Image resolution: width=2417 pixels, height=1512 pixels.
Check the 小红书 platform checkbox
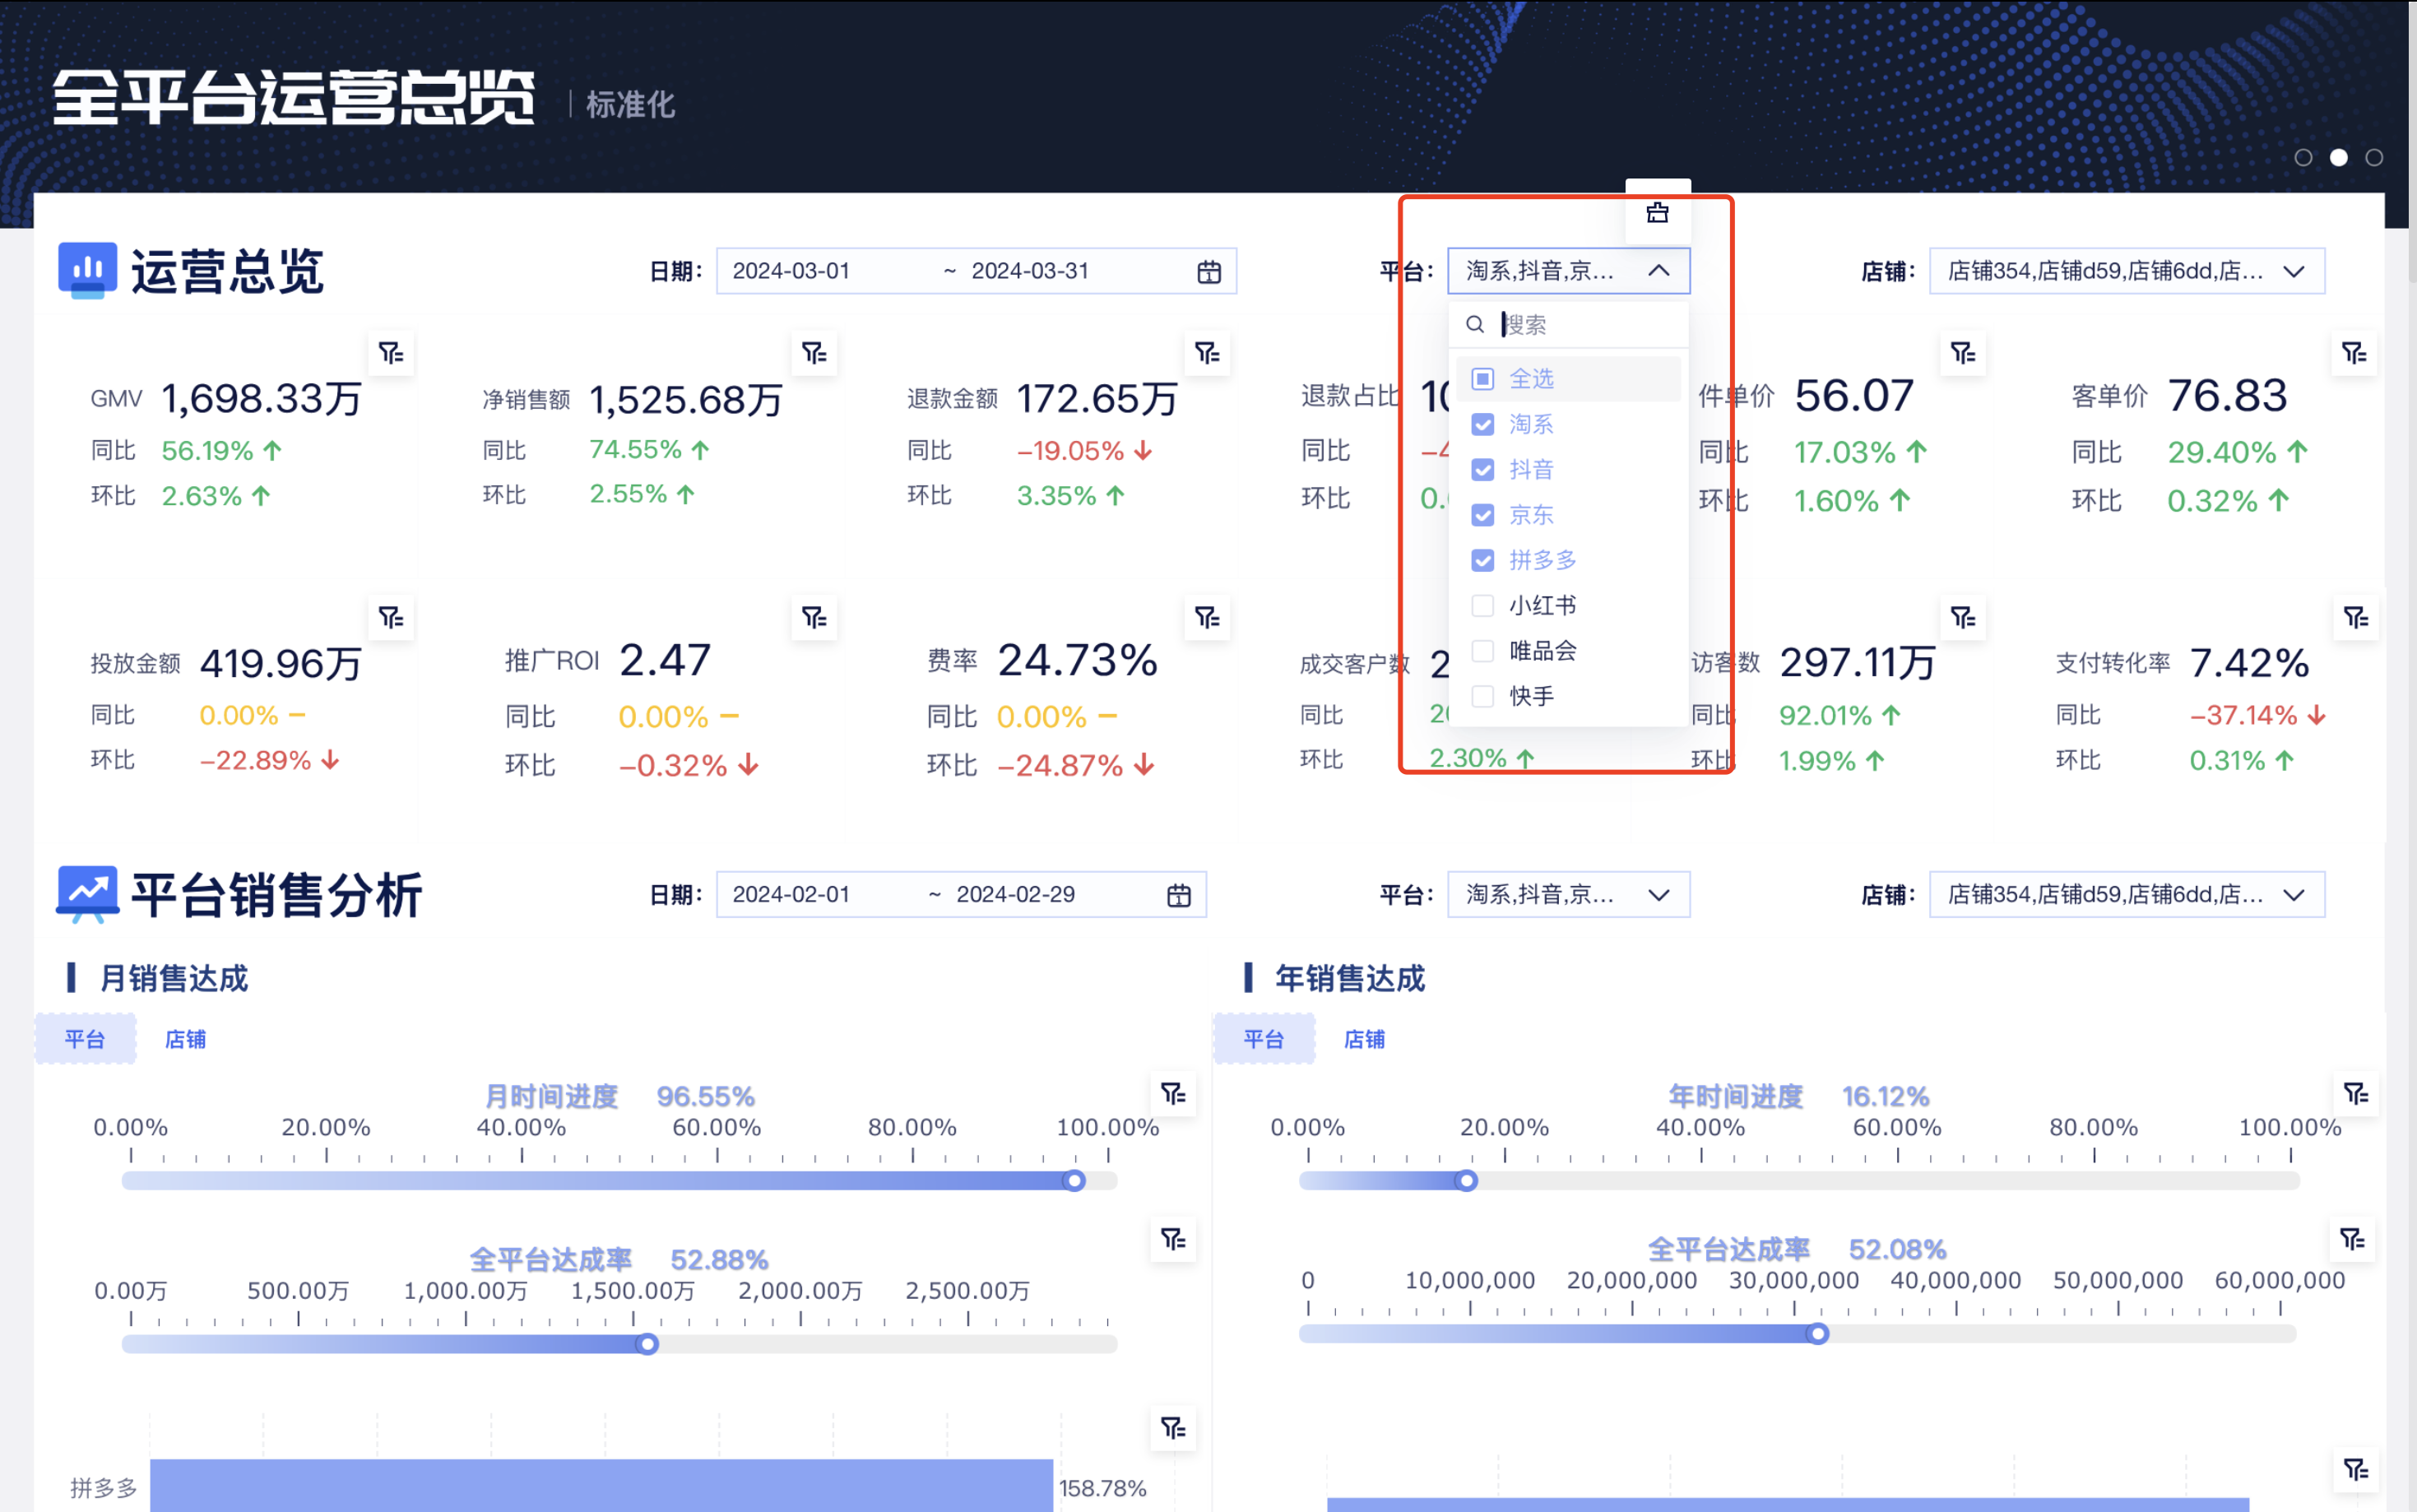point(1482,605)
